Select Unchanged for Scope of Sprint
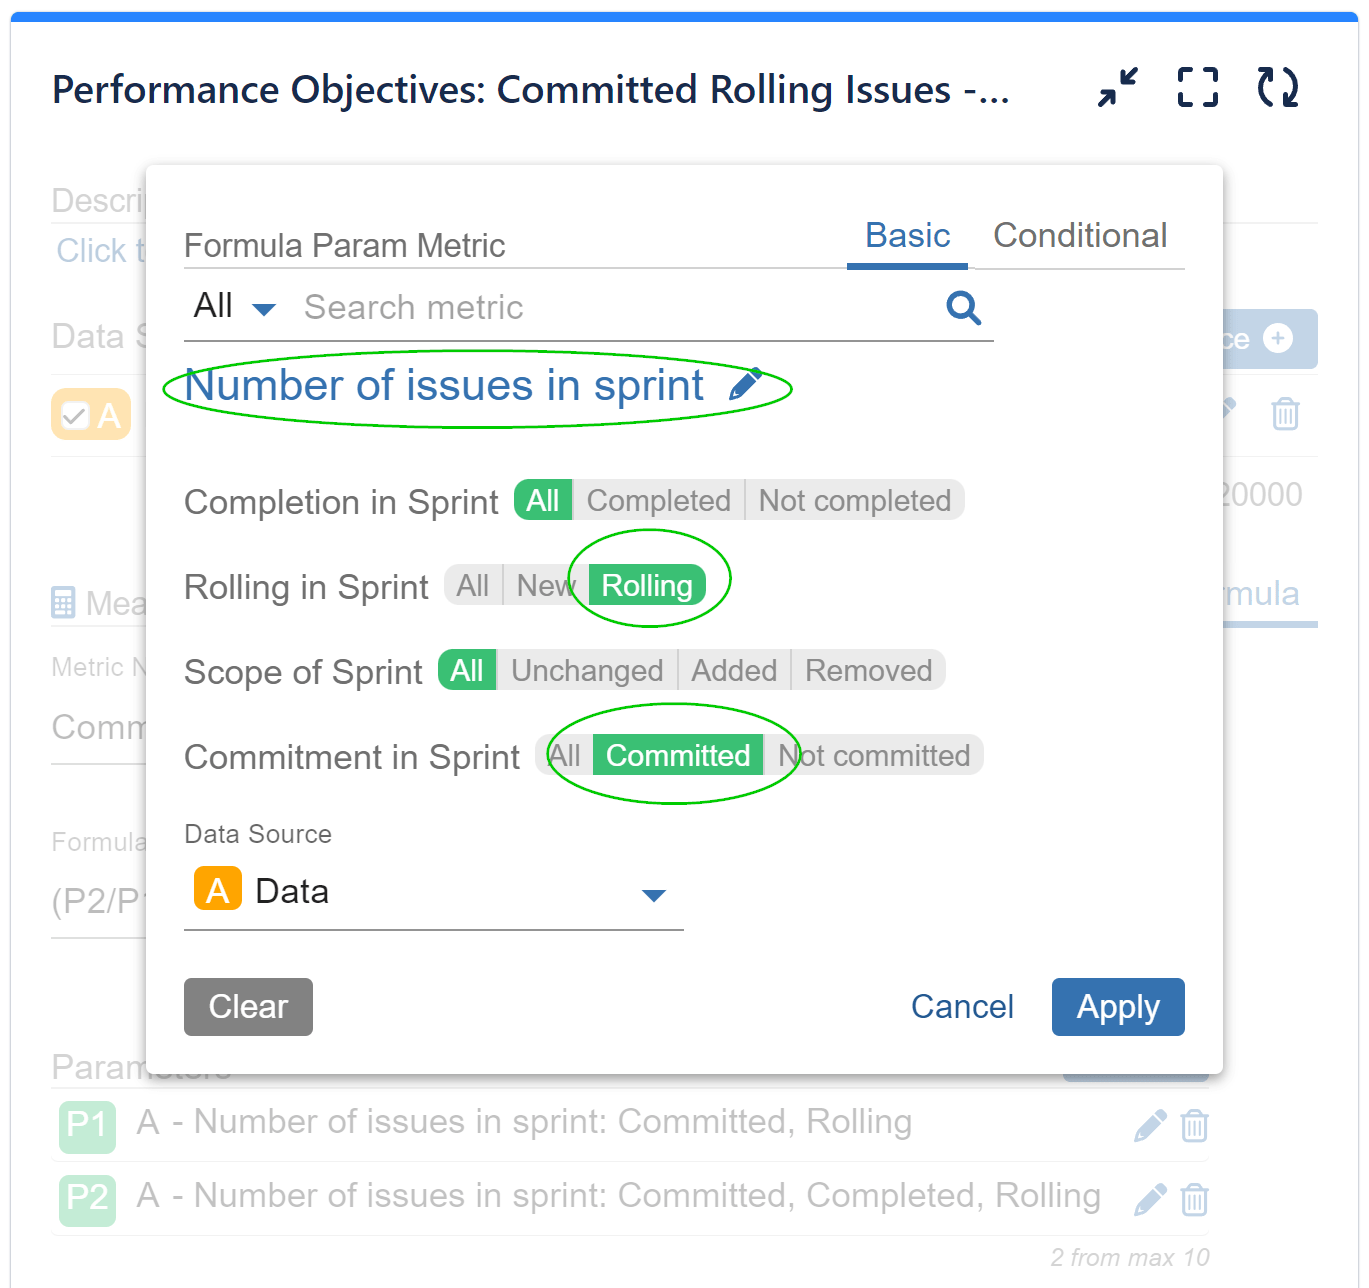This screenshot has width=1369, height=1288. pos(586,670)
